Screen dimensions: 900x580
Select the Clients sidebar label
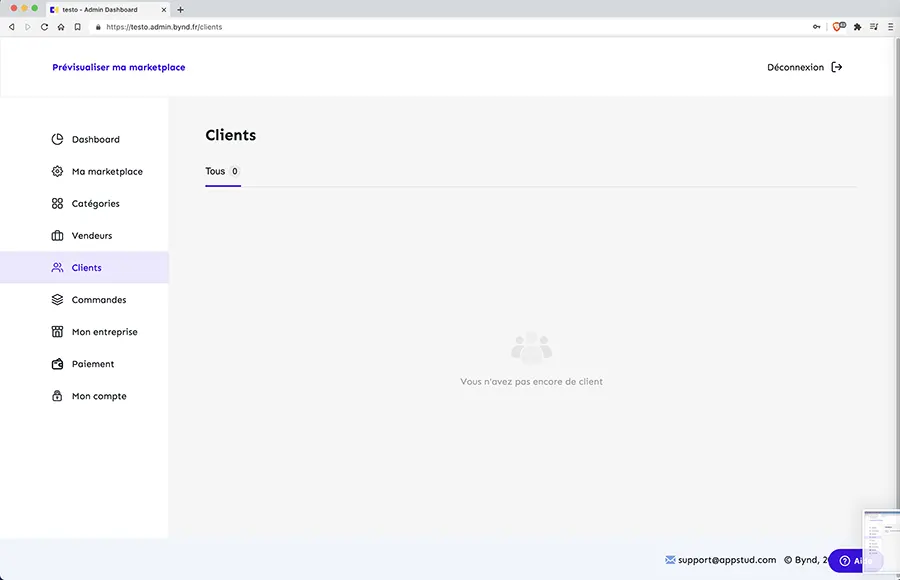(87, 268)
